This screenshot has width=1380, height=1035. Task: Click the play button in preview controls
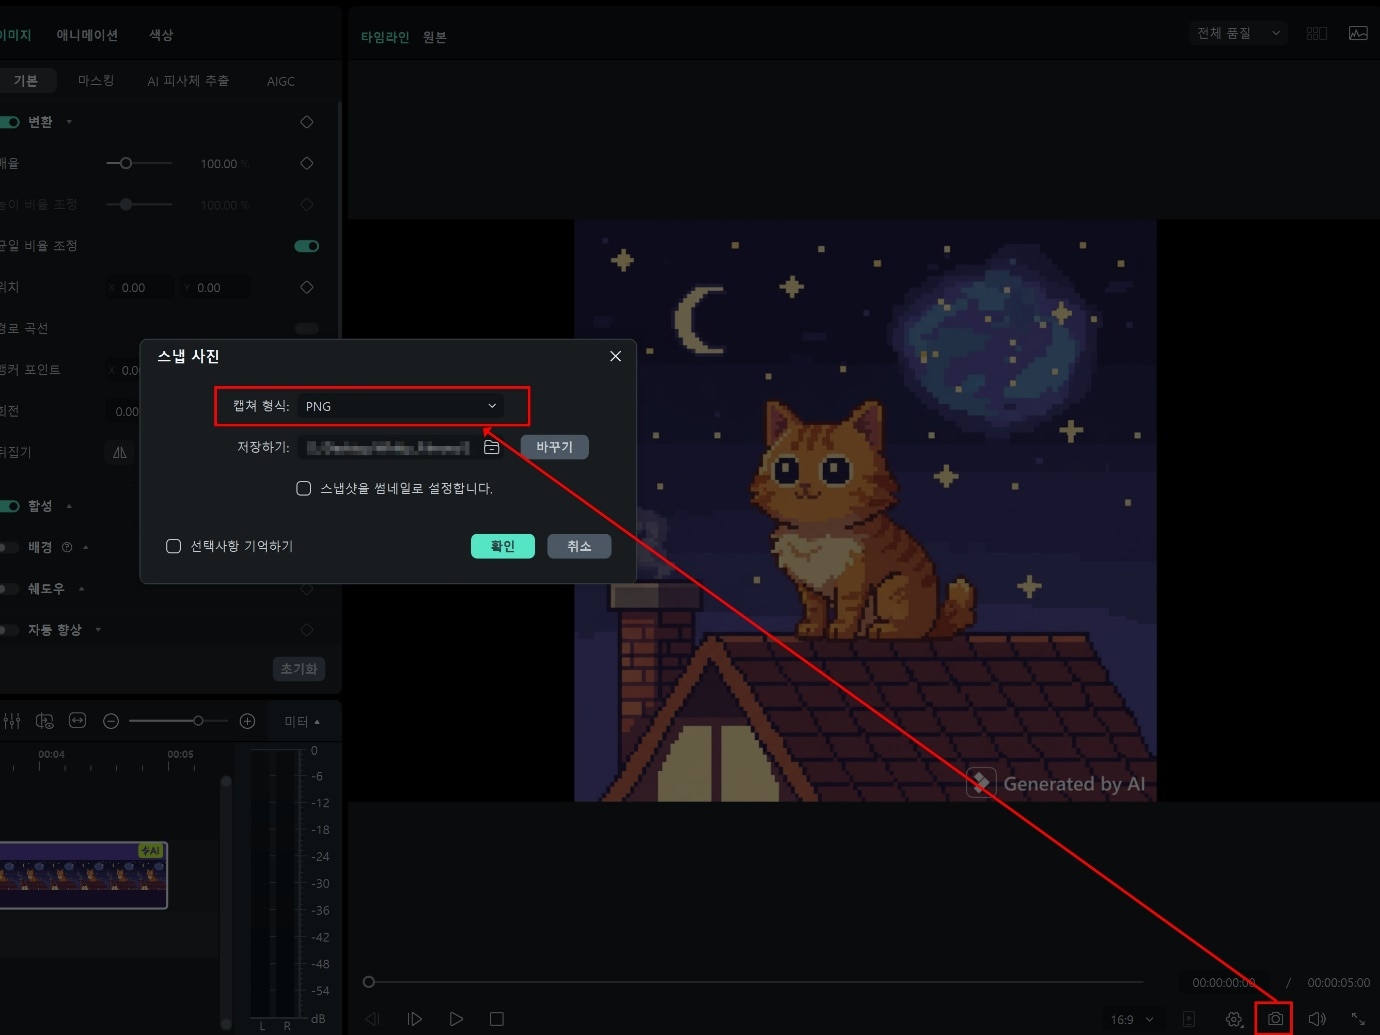coord(456,1019)
